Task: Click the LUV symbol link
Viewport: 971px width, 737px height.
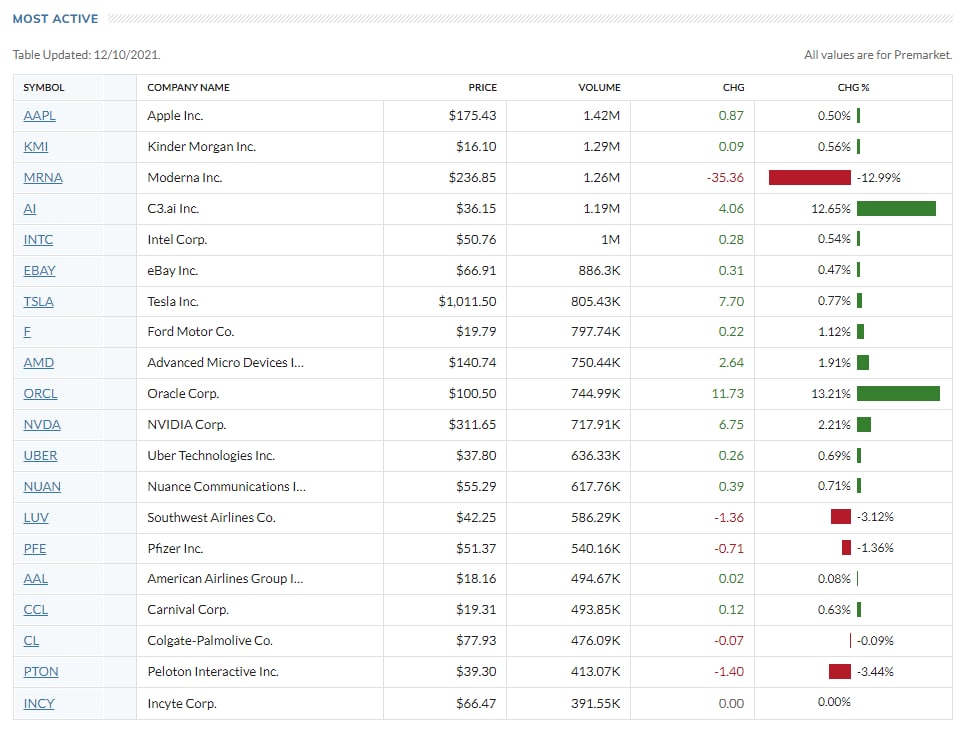Action: (36, 518)
